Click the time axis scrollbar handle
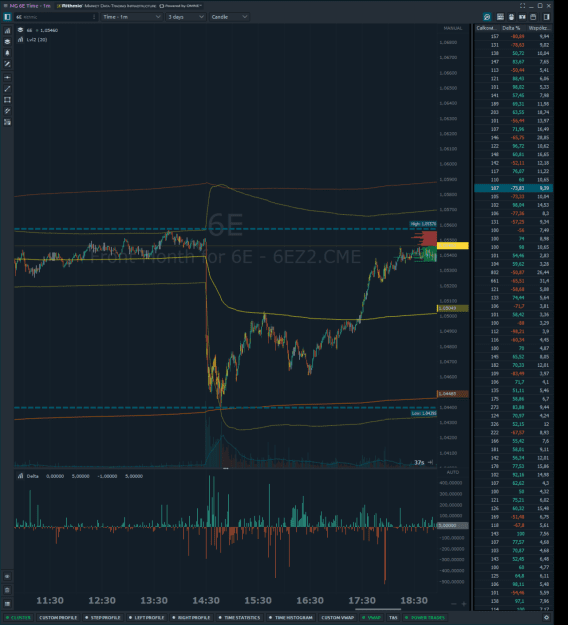This screenshot has height=625, width=568. [x=378, y=609]
